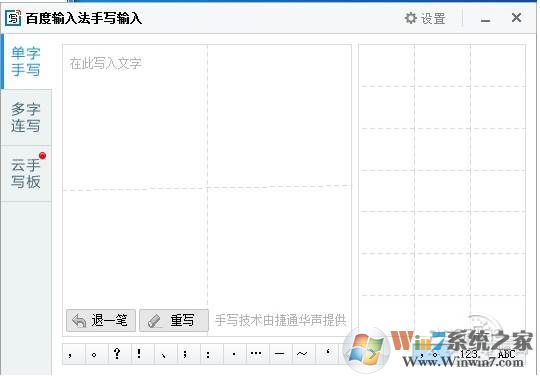The height and width of the screenshot is (376, 540).
Task: Click the Baidu handwriting app logo
Action: coord(13,18)
